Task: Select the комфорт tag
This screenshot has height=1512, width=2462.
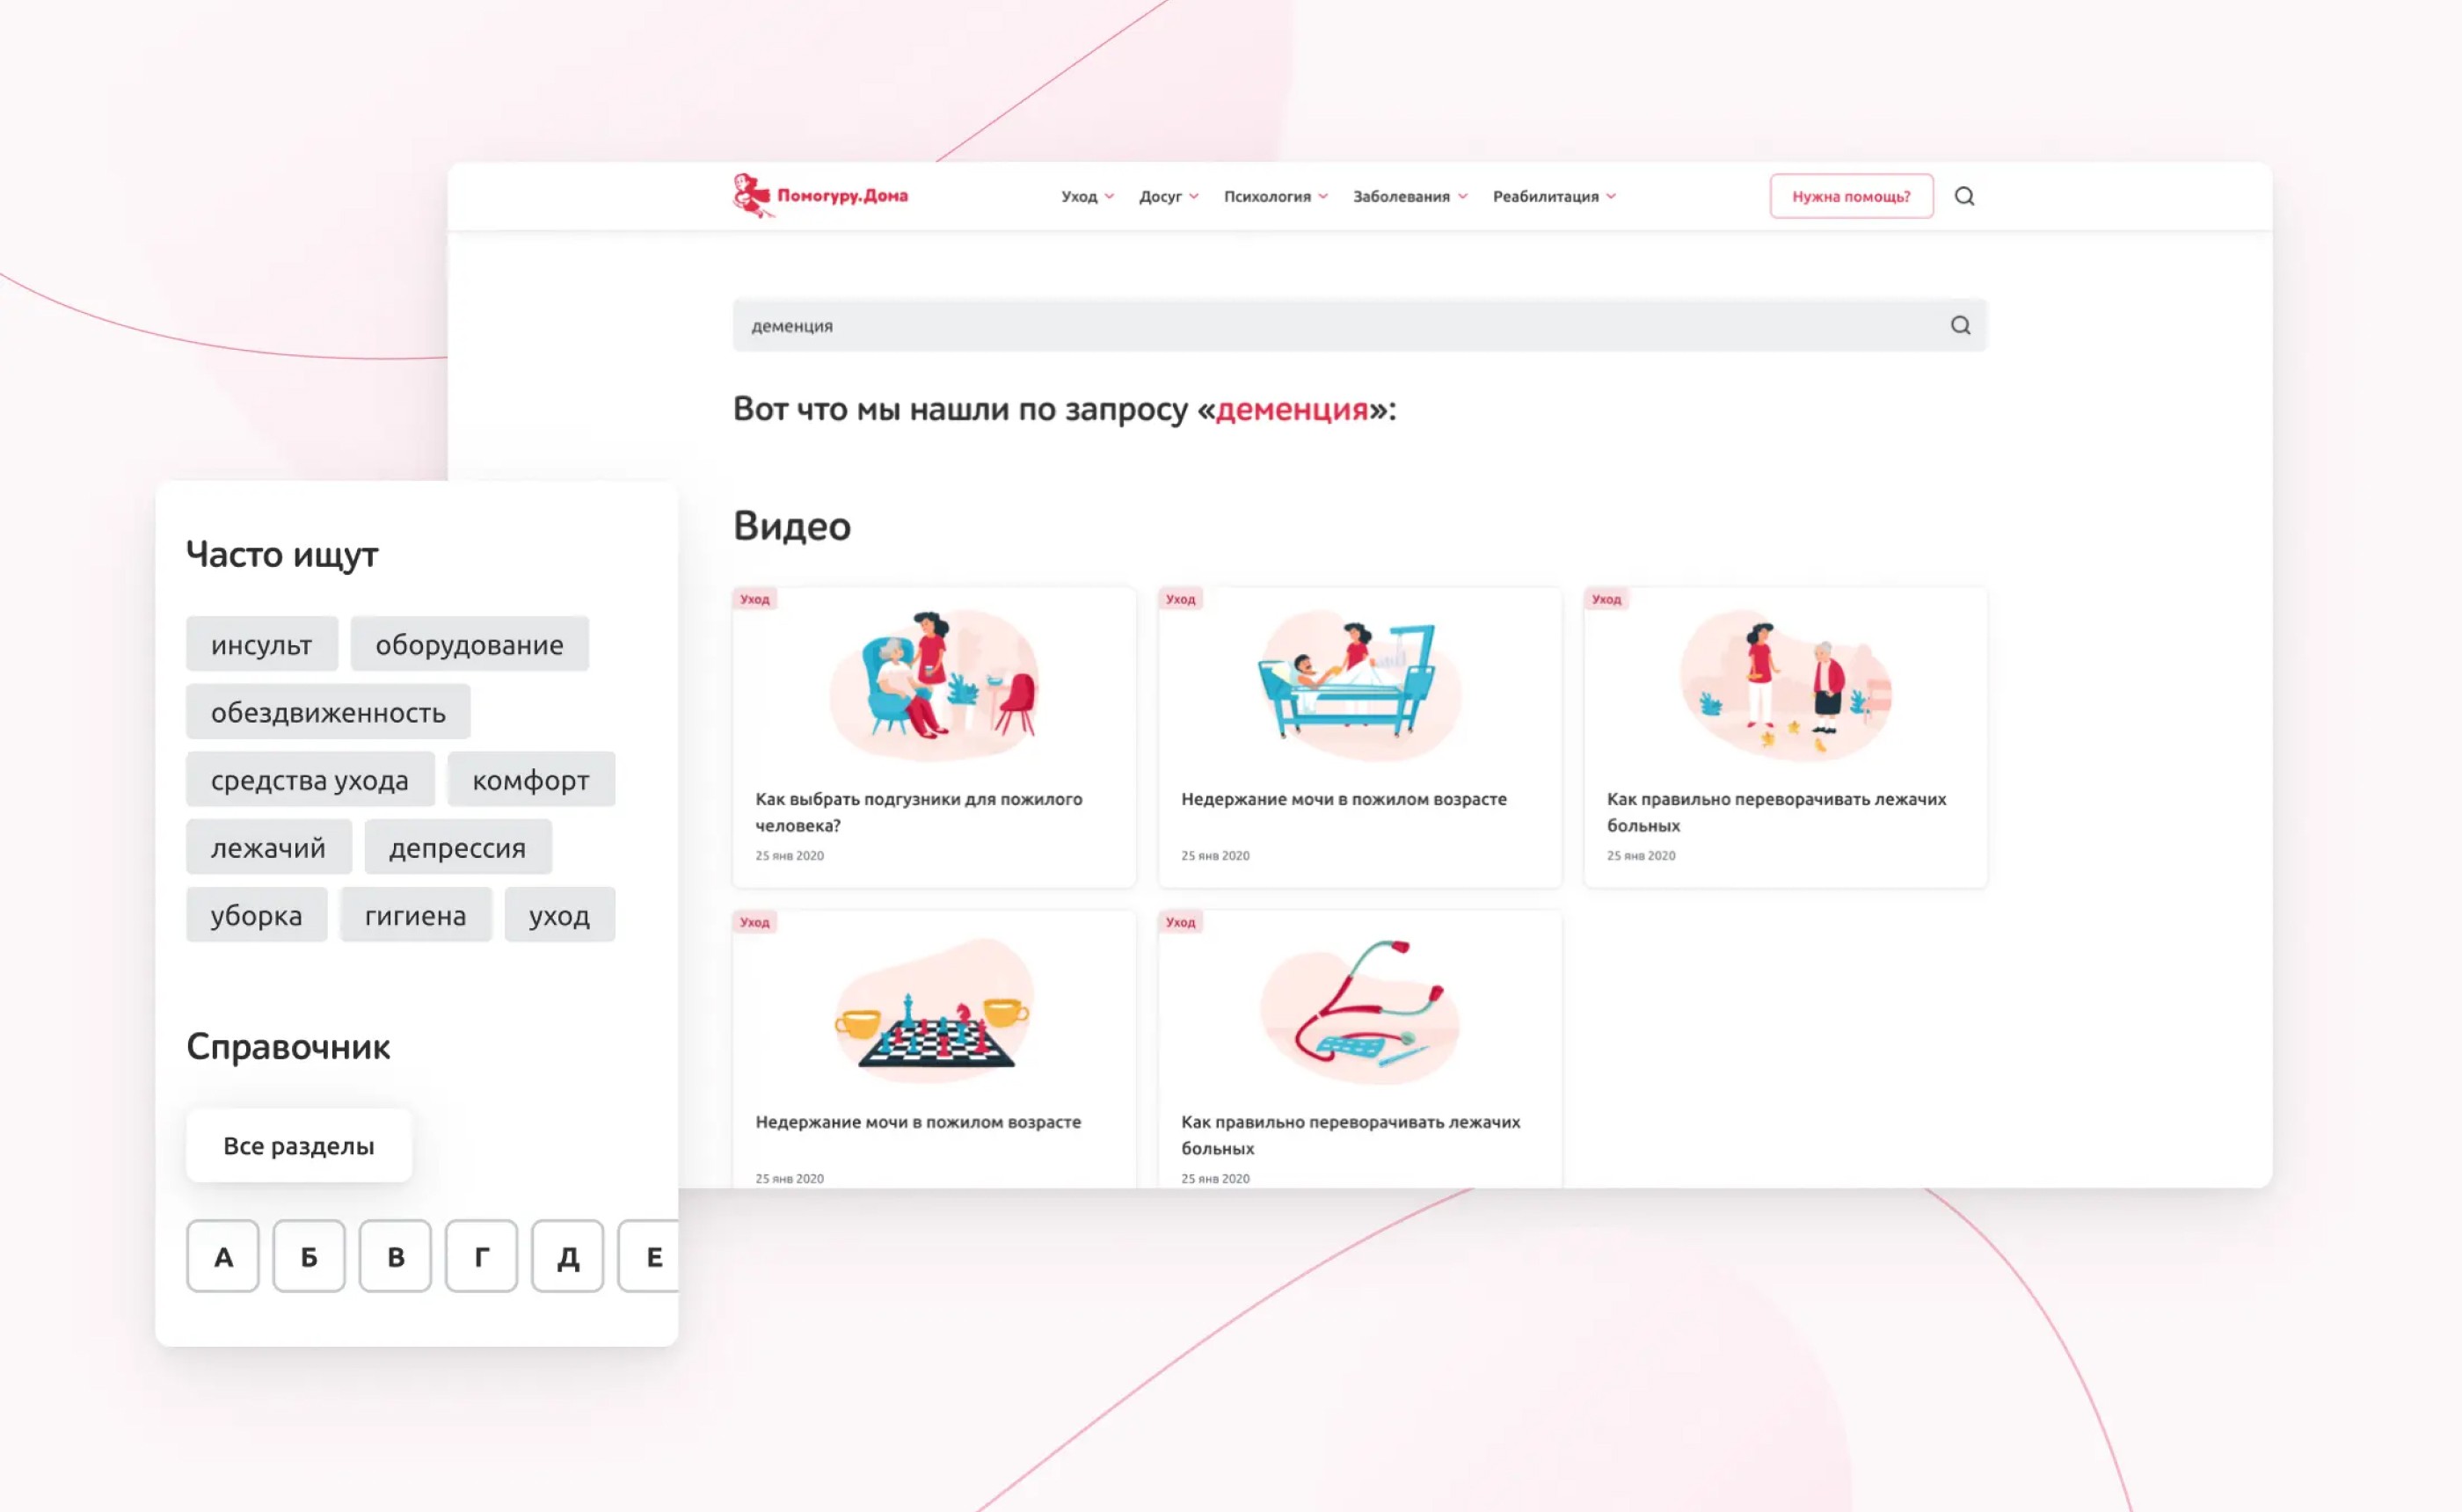Action: [x=531, y=780]
